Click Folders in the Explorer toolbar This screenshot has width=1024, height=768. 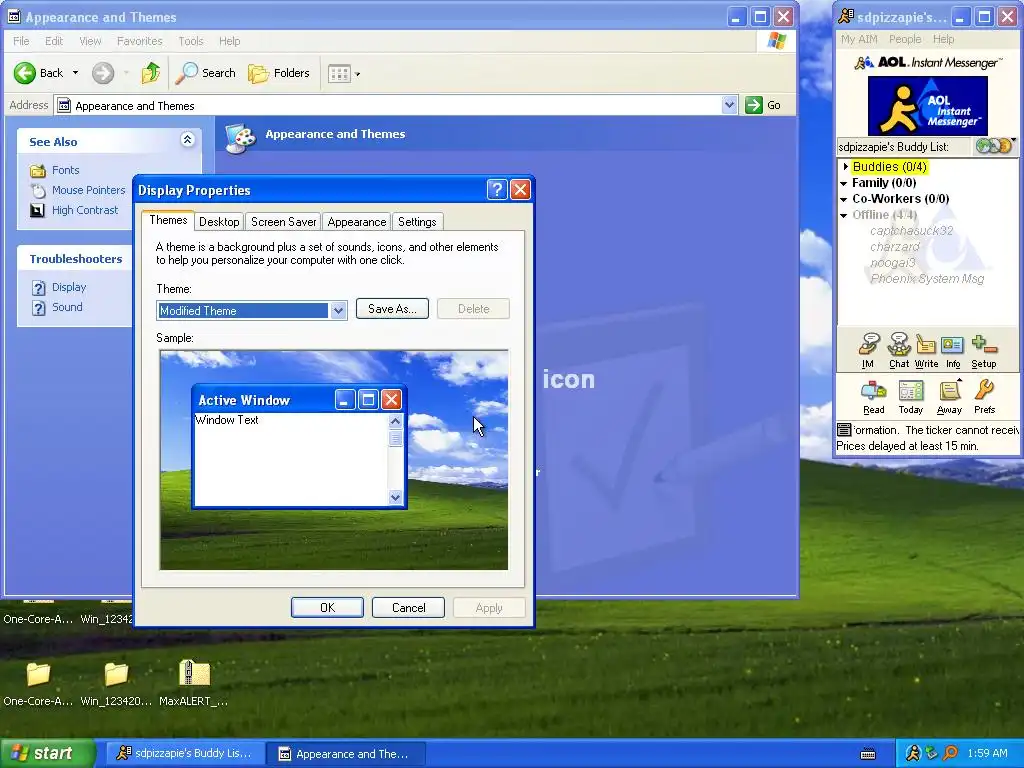point(279,72)
